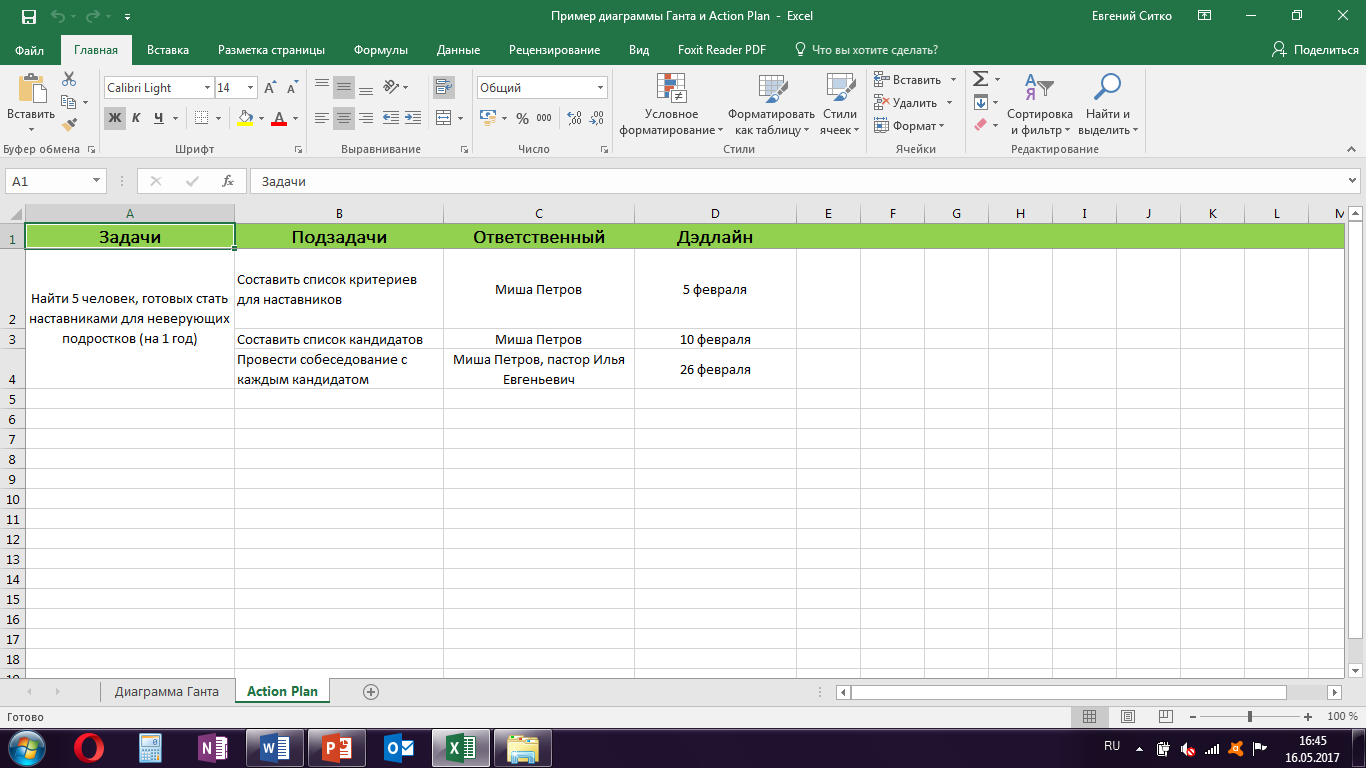Switch to Диаграмма Ганта sheet tab
The width and height of the screenshot is (1366, 768).
tap(166, 691)
